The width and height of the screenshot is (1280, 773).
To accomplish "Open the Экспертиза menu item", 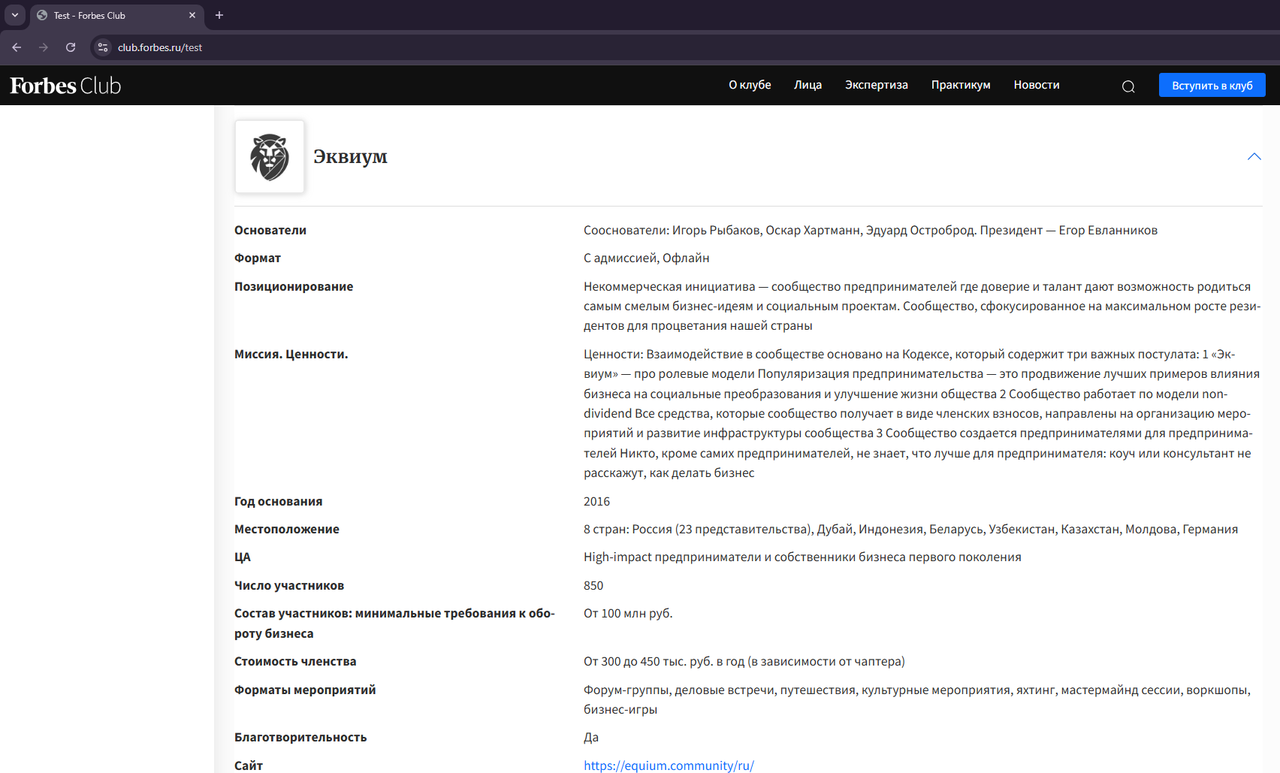I will [x=876, y=85].
